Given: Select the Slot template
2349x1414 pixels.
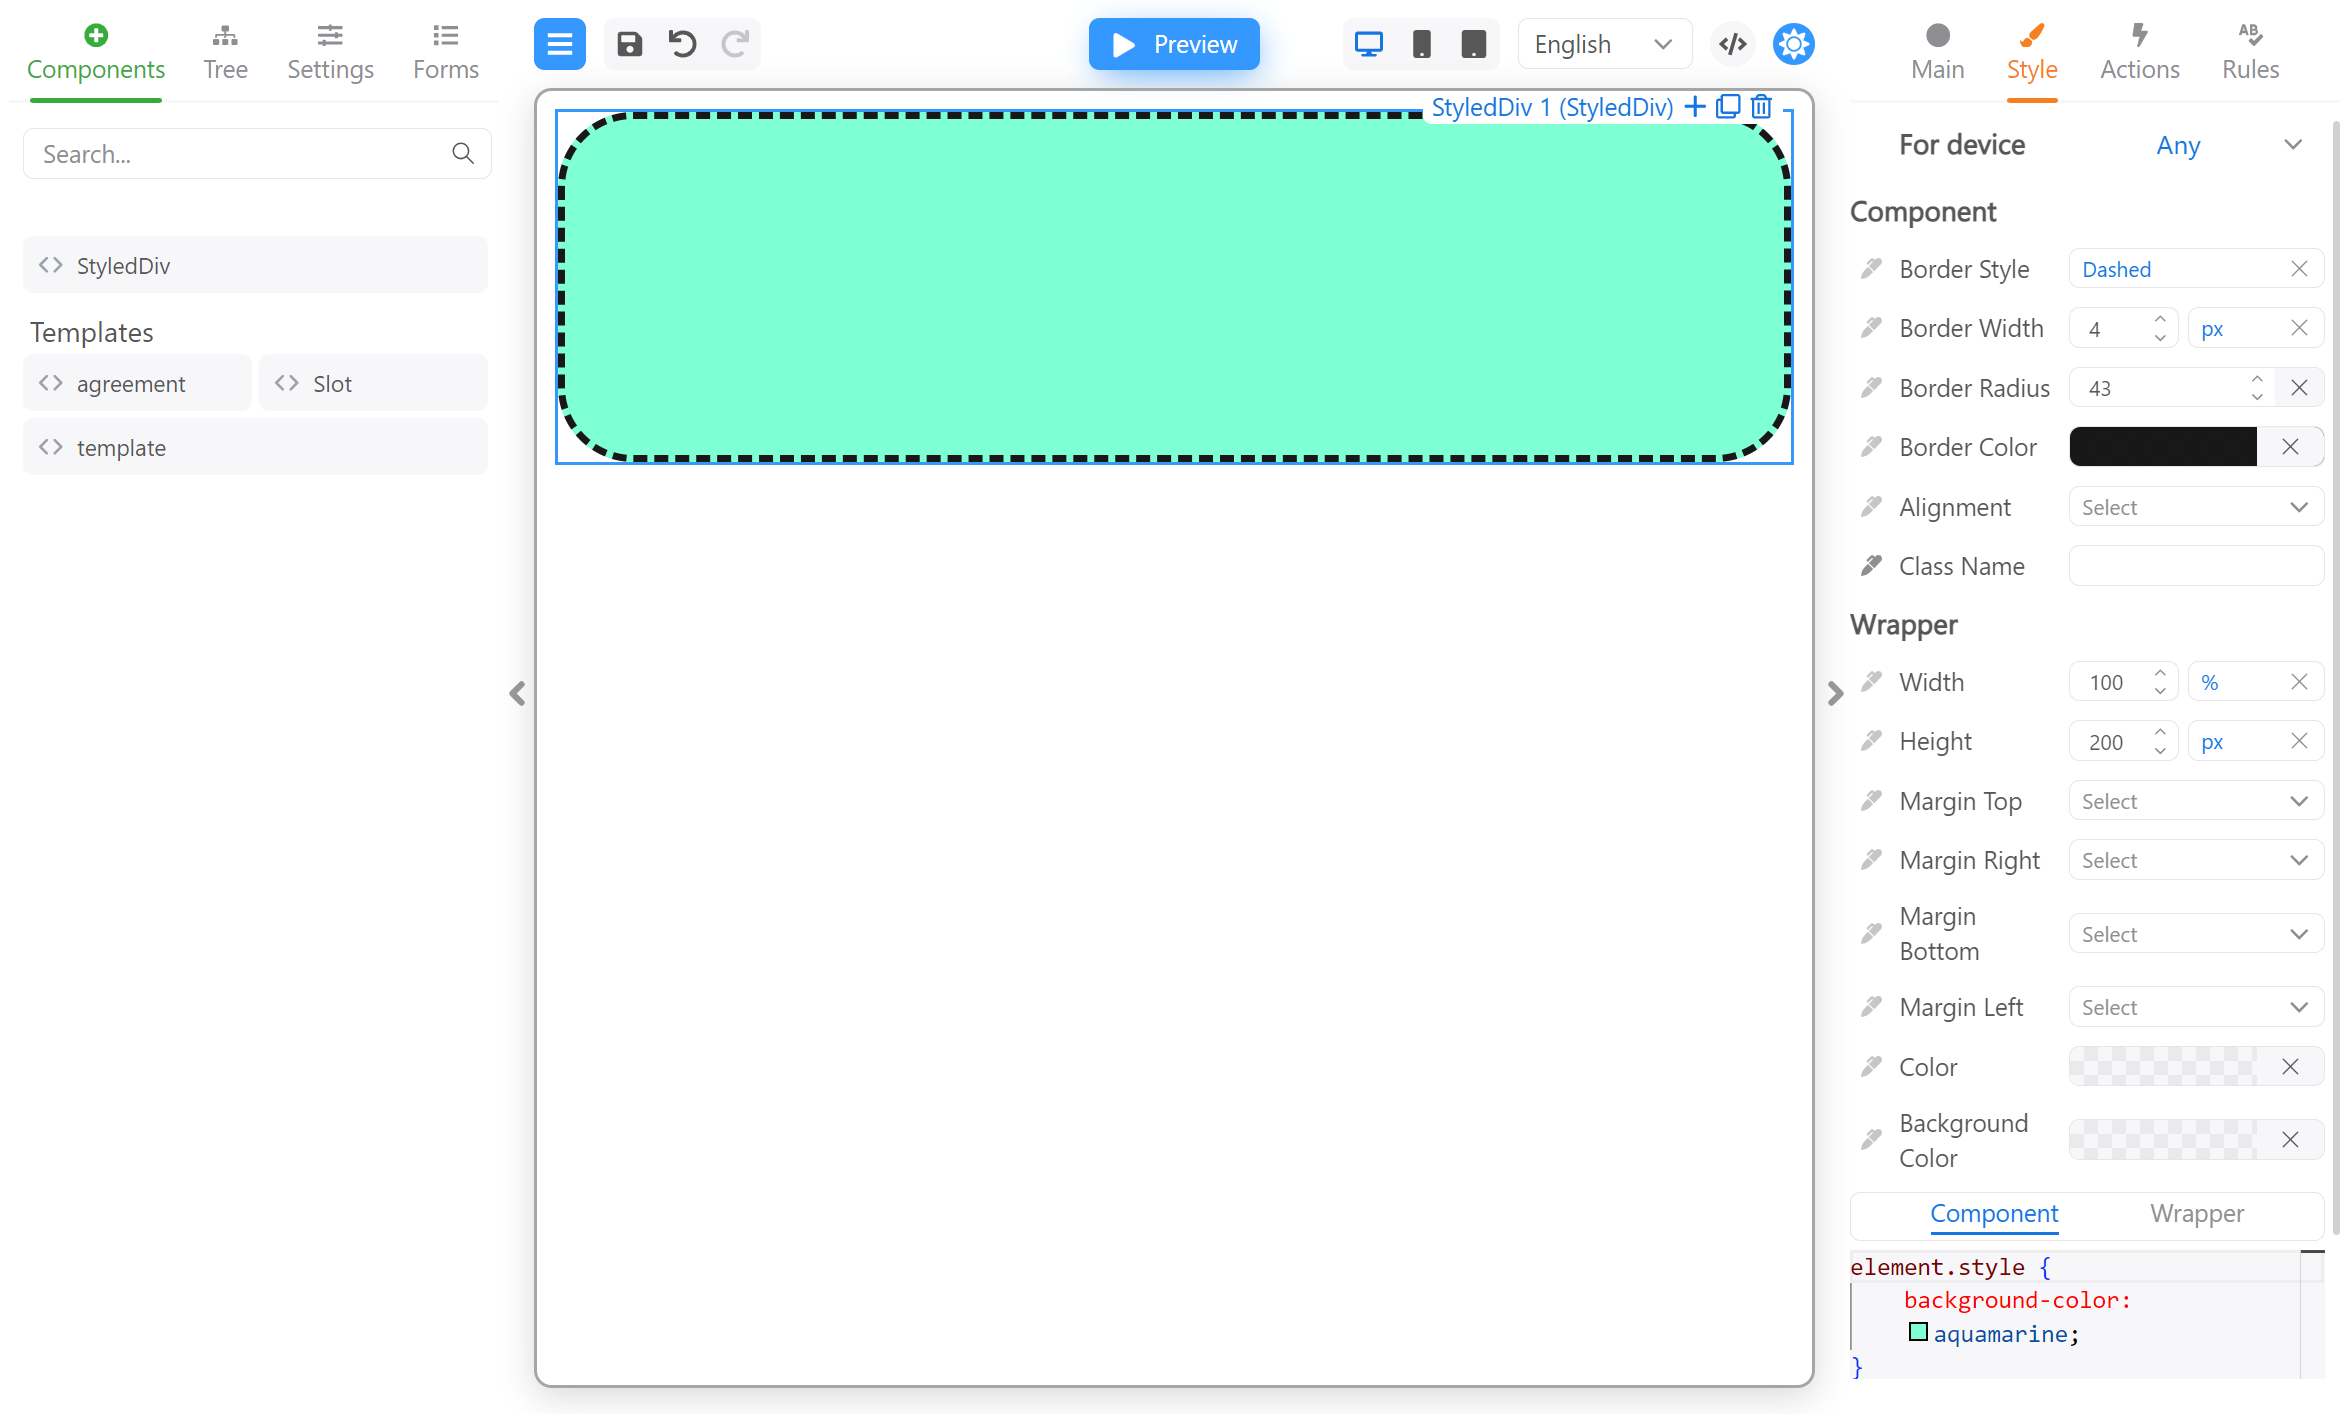Looking at the screenshot, I should (x=373, y=383).
